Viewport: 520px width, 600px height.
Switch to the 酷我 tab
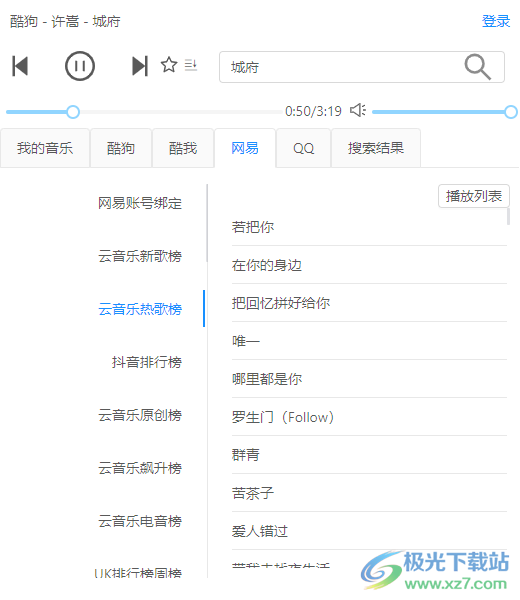(183, 148)
